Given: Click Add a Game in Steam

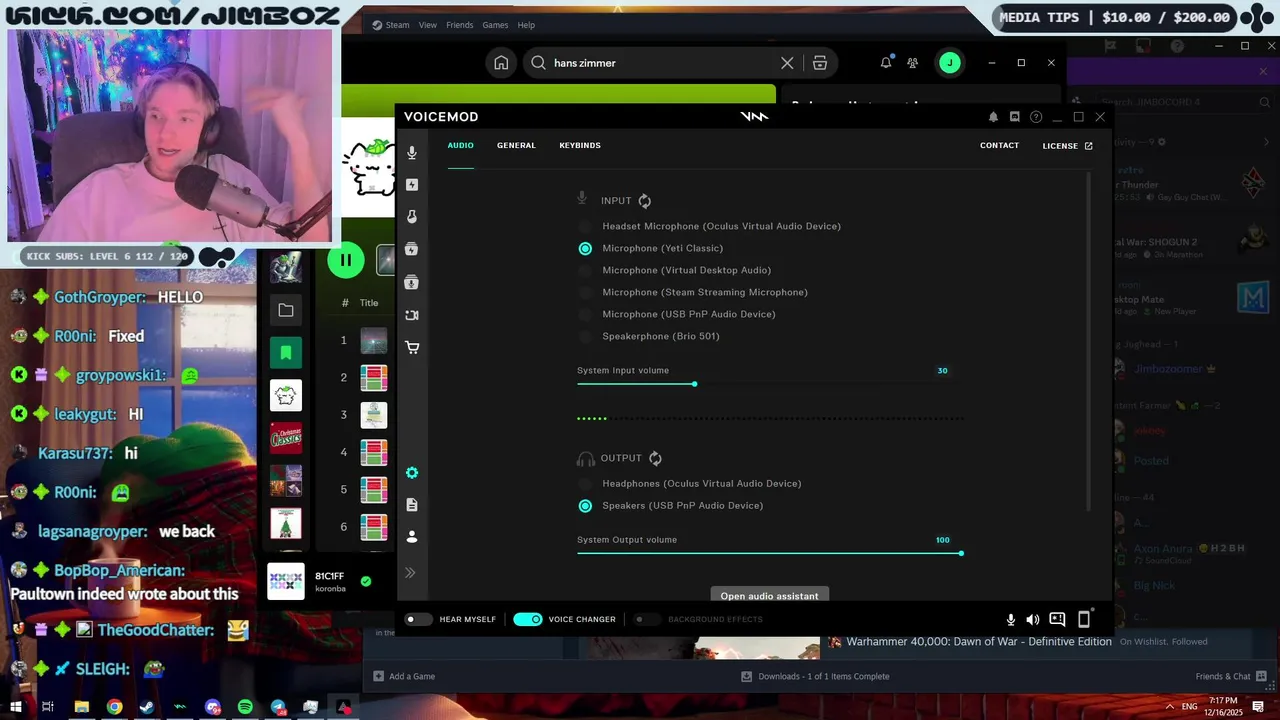Looking at the screenshot, I should point(404,676).
